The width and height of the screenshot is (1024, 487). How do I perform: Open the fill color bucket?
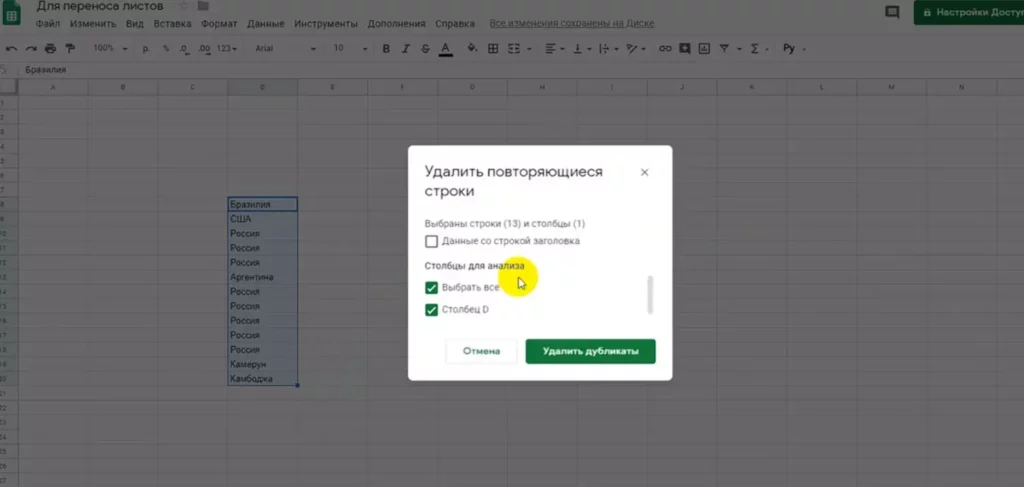tap(473, 49)
